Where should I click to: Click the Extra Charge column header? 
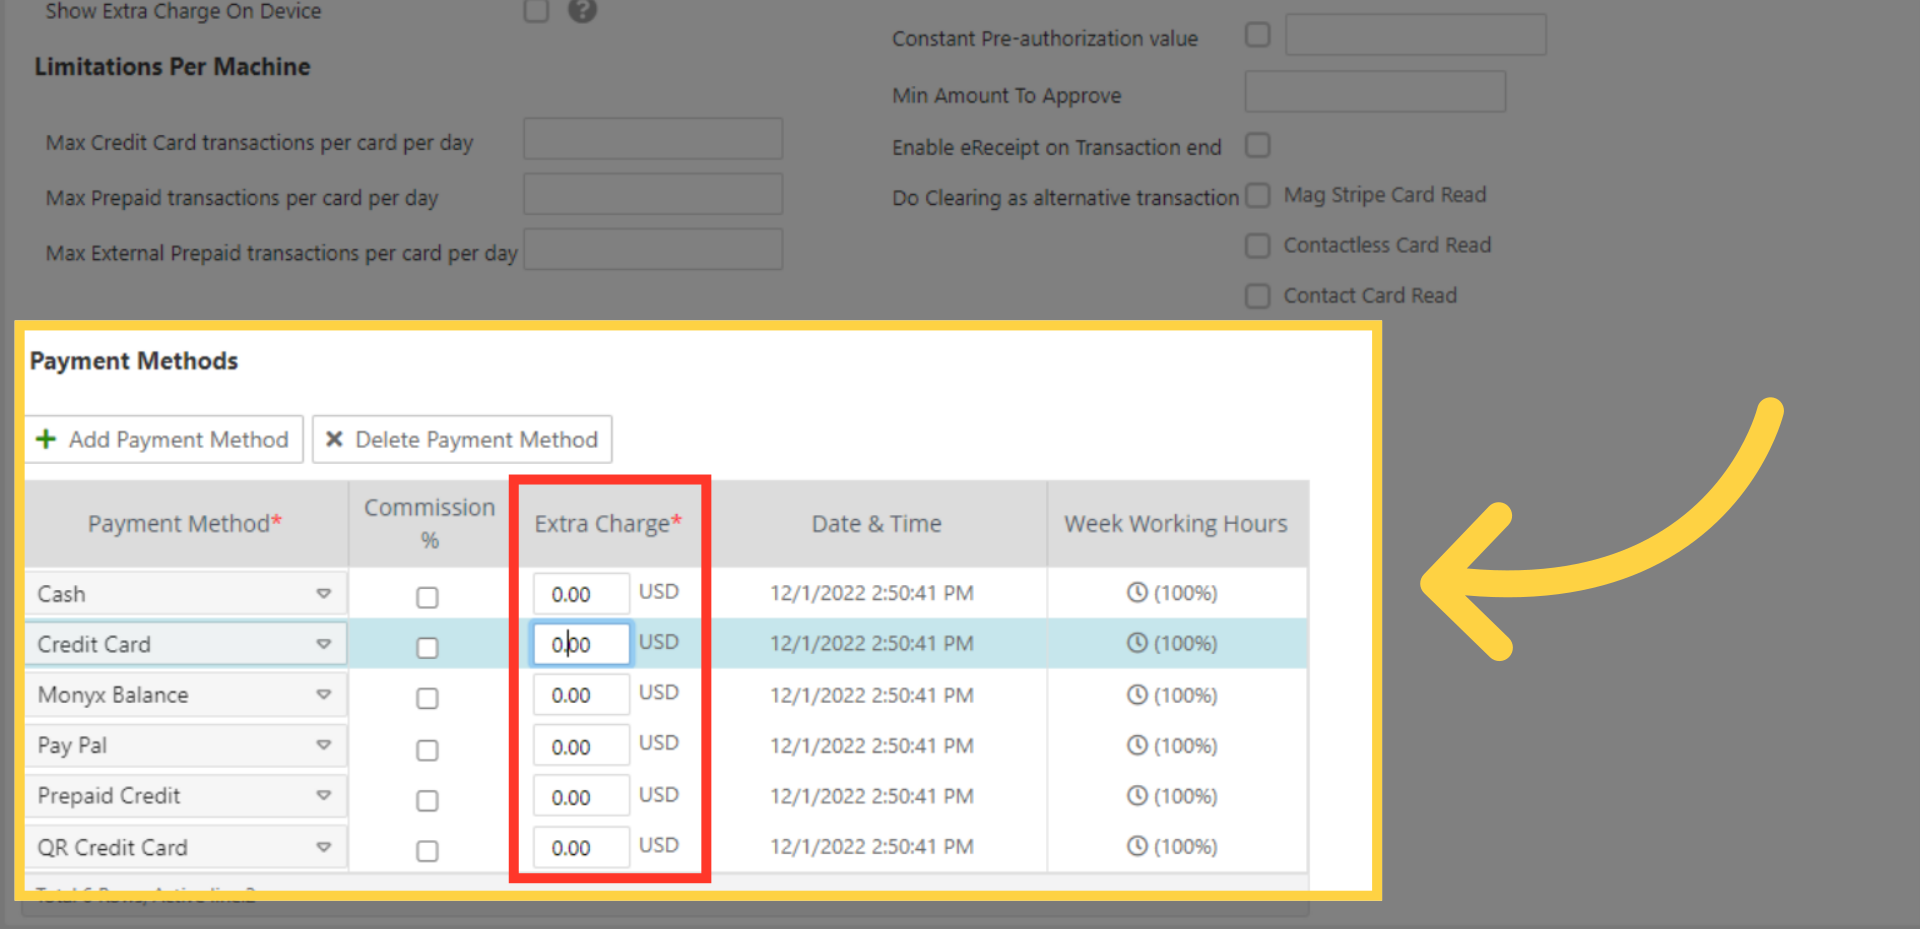[x=609, y=524]
